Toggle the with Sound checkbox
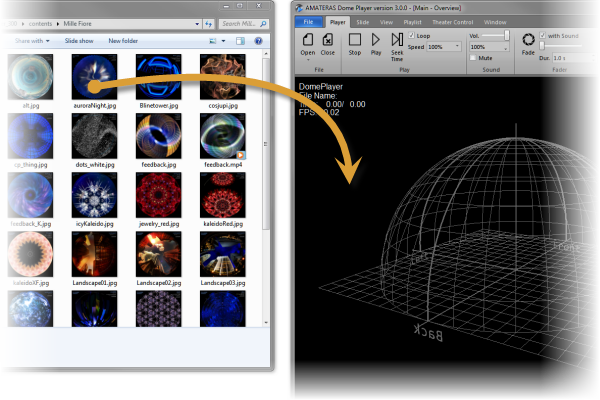The image size is (600, 400). [543, 35]
